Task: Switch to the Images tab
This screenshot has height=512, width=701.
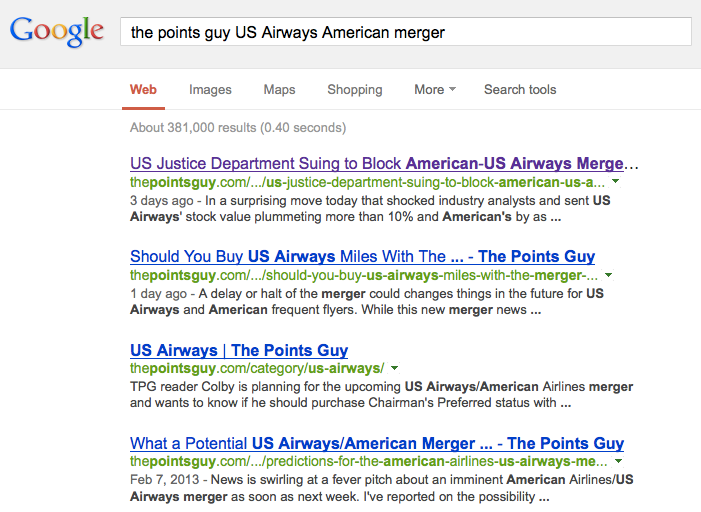Action: coord(210,89)
